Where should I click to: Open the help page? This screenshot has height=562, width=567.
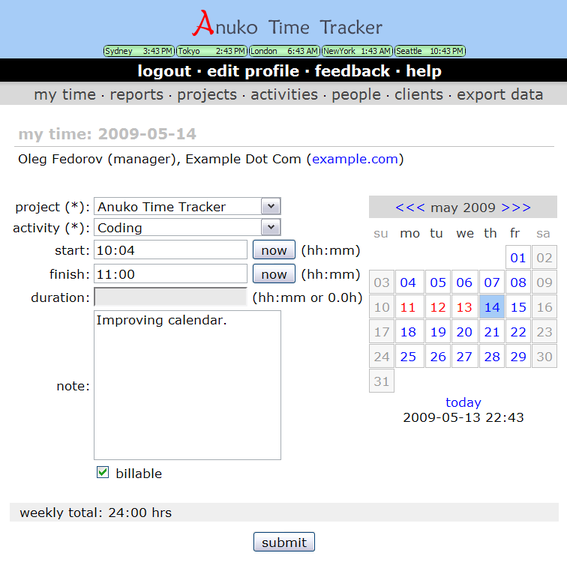pos(424,71)
